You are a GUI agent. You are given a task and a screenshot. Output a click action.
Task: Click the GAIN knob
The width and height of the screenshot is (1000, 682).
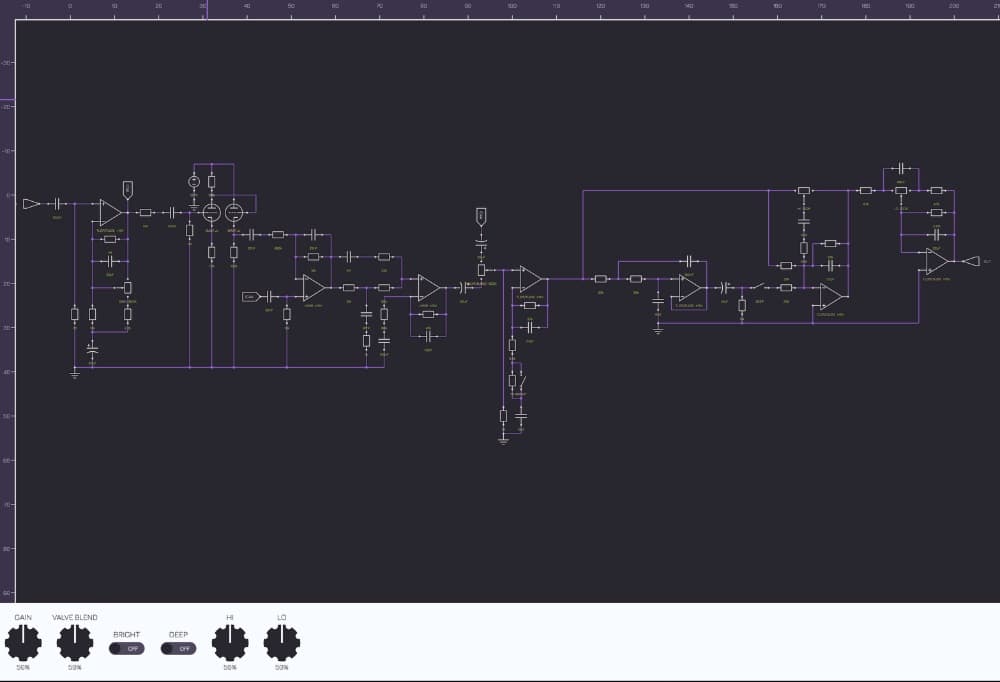[x=23, y=642]
